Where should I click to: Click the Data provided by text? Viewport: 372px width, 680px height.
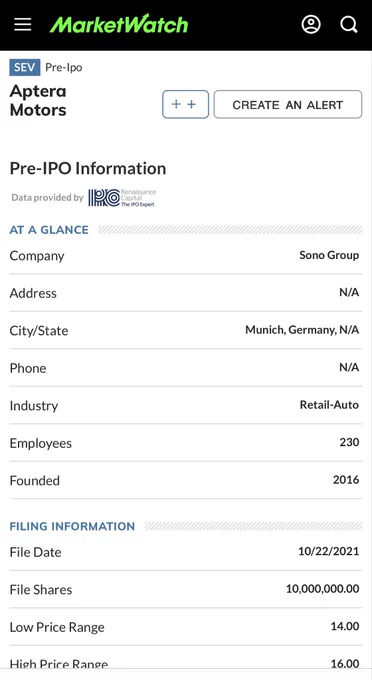point(48,198)
